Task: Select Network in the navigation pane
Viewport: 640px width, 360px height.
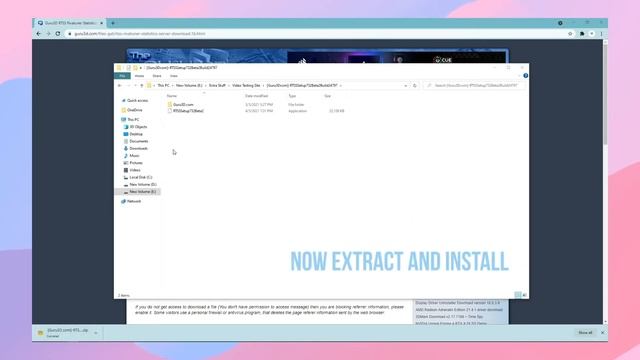Action: [x=133, y=201]
